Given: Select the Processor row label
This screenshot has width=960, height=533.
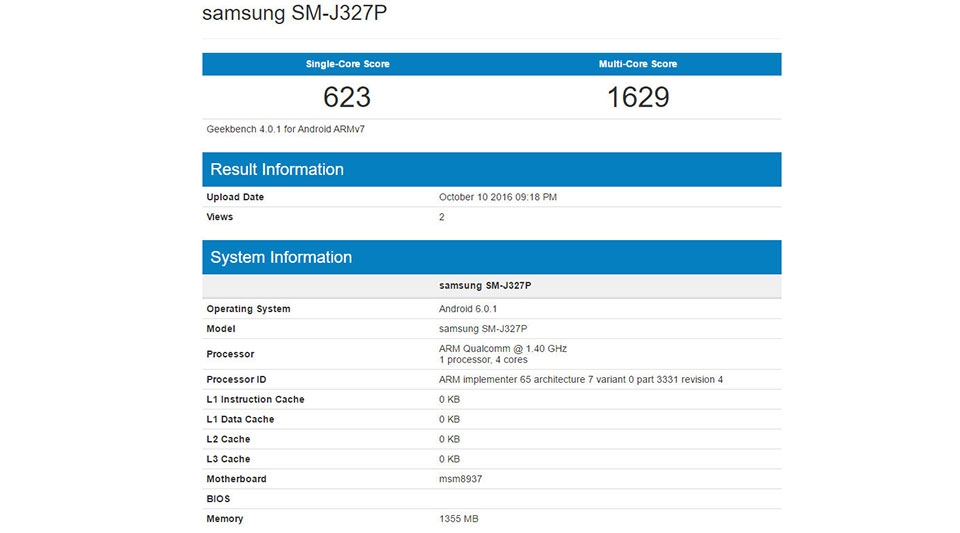Looking at the screenshot, I should (x=230, y=354).
